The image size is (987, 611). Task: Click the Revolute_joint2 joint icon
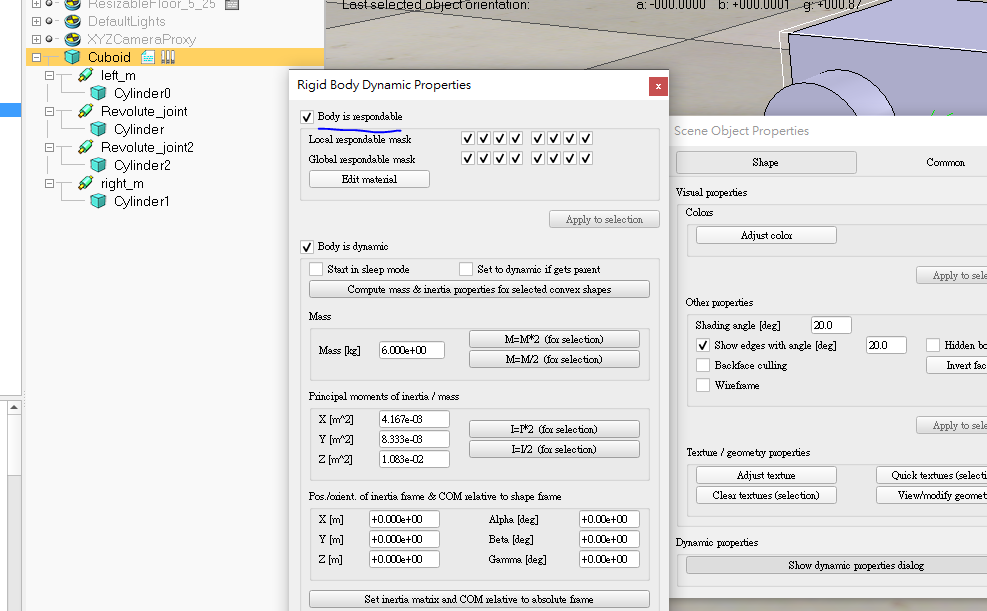pos(86,147)
